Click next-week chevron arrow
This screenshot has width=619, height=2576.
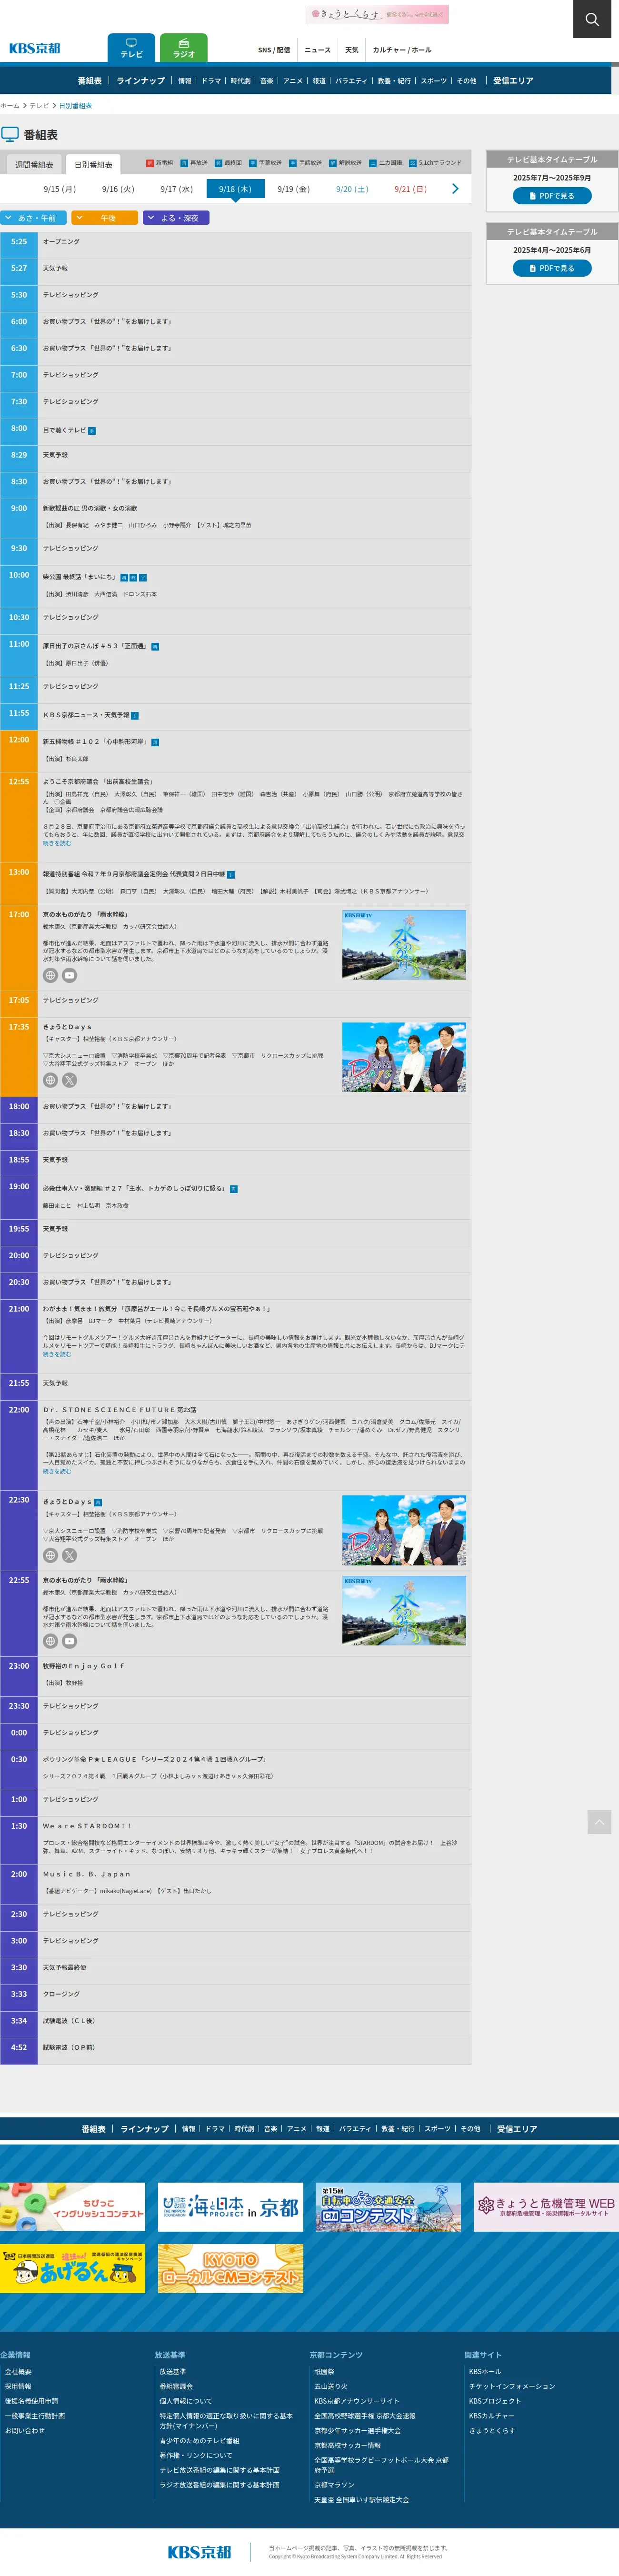click(x=455, y=189)
